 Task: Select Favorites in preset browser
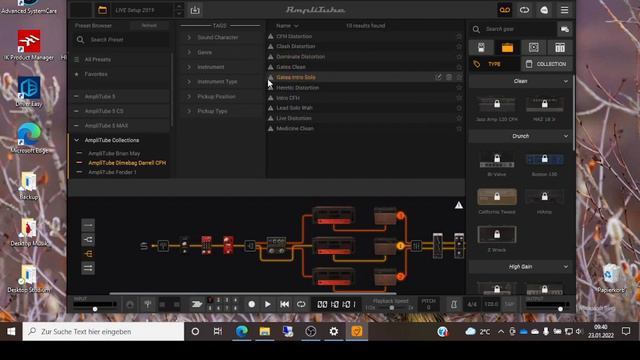click(96, 74)
